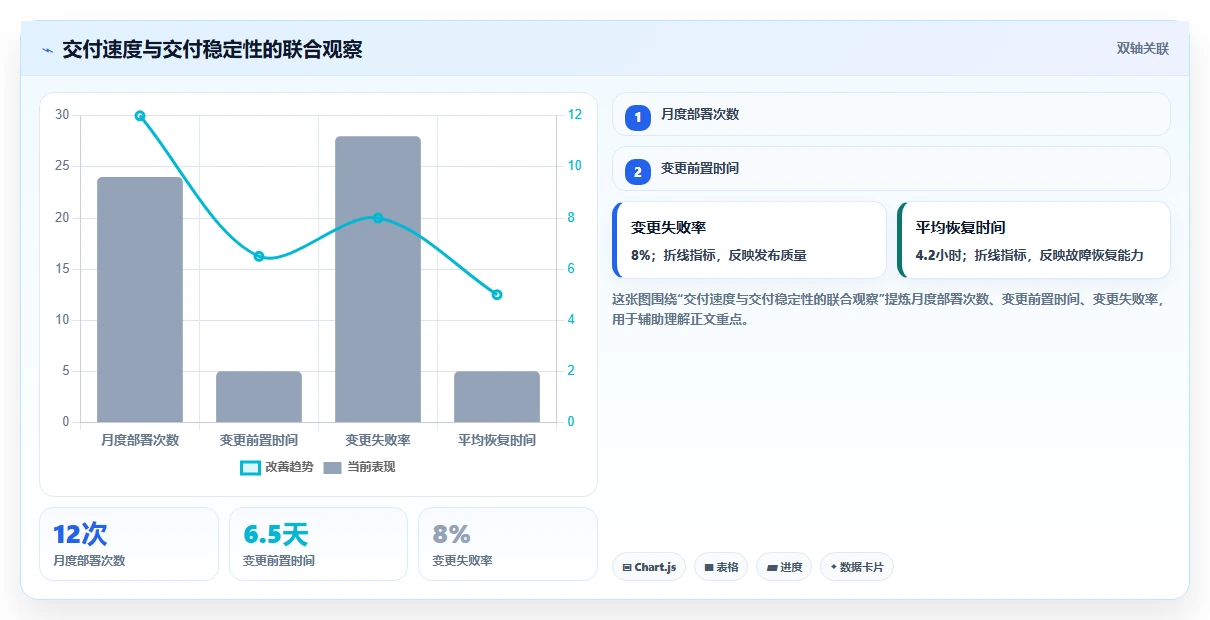Click the title 交付速度与交付稳定性的联合观察
Image resolution: width=1210 pixels, height=620 pixels.
212,49
